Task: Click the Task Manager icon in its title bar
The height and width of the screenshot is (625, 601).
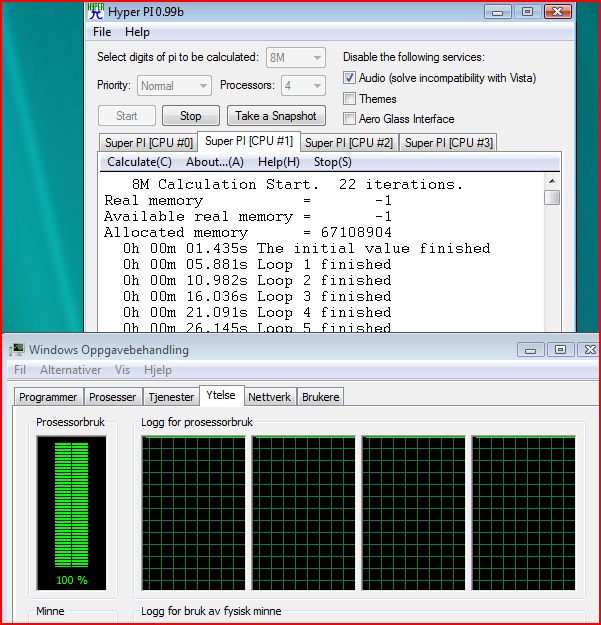Action: (17, 350)
